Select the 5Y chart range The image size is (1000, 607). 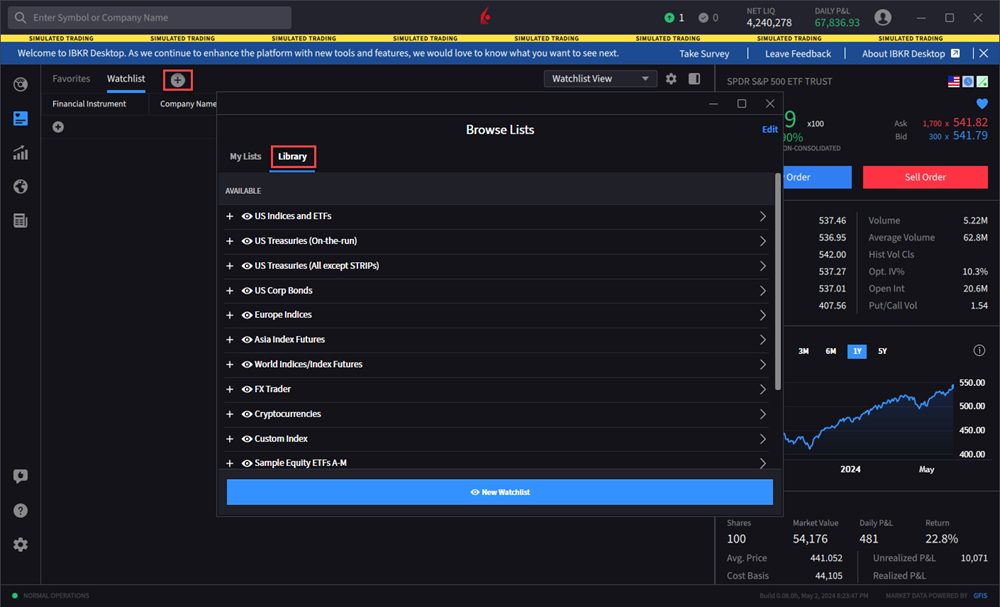tap(882, 351)
